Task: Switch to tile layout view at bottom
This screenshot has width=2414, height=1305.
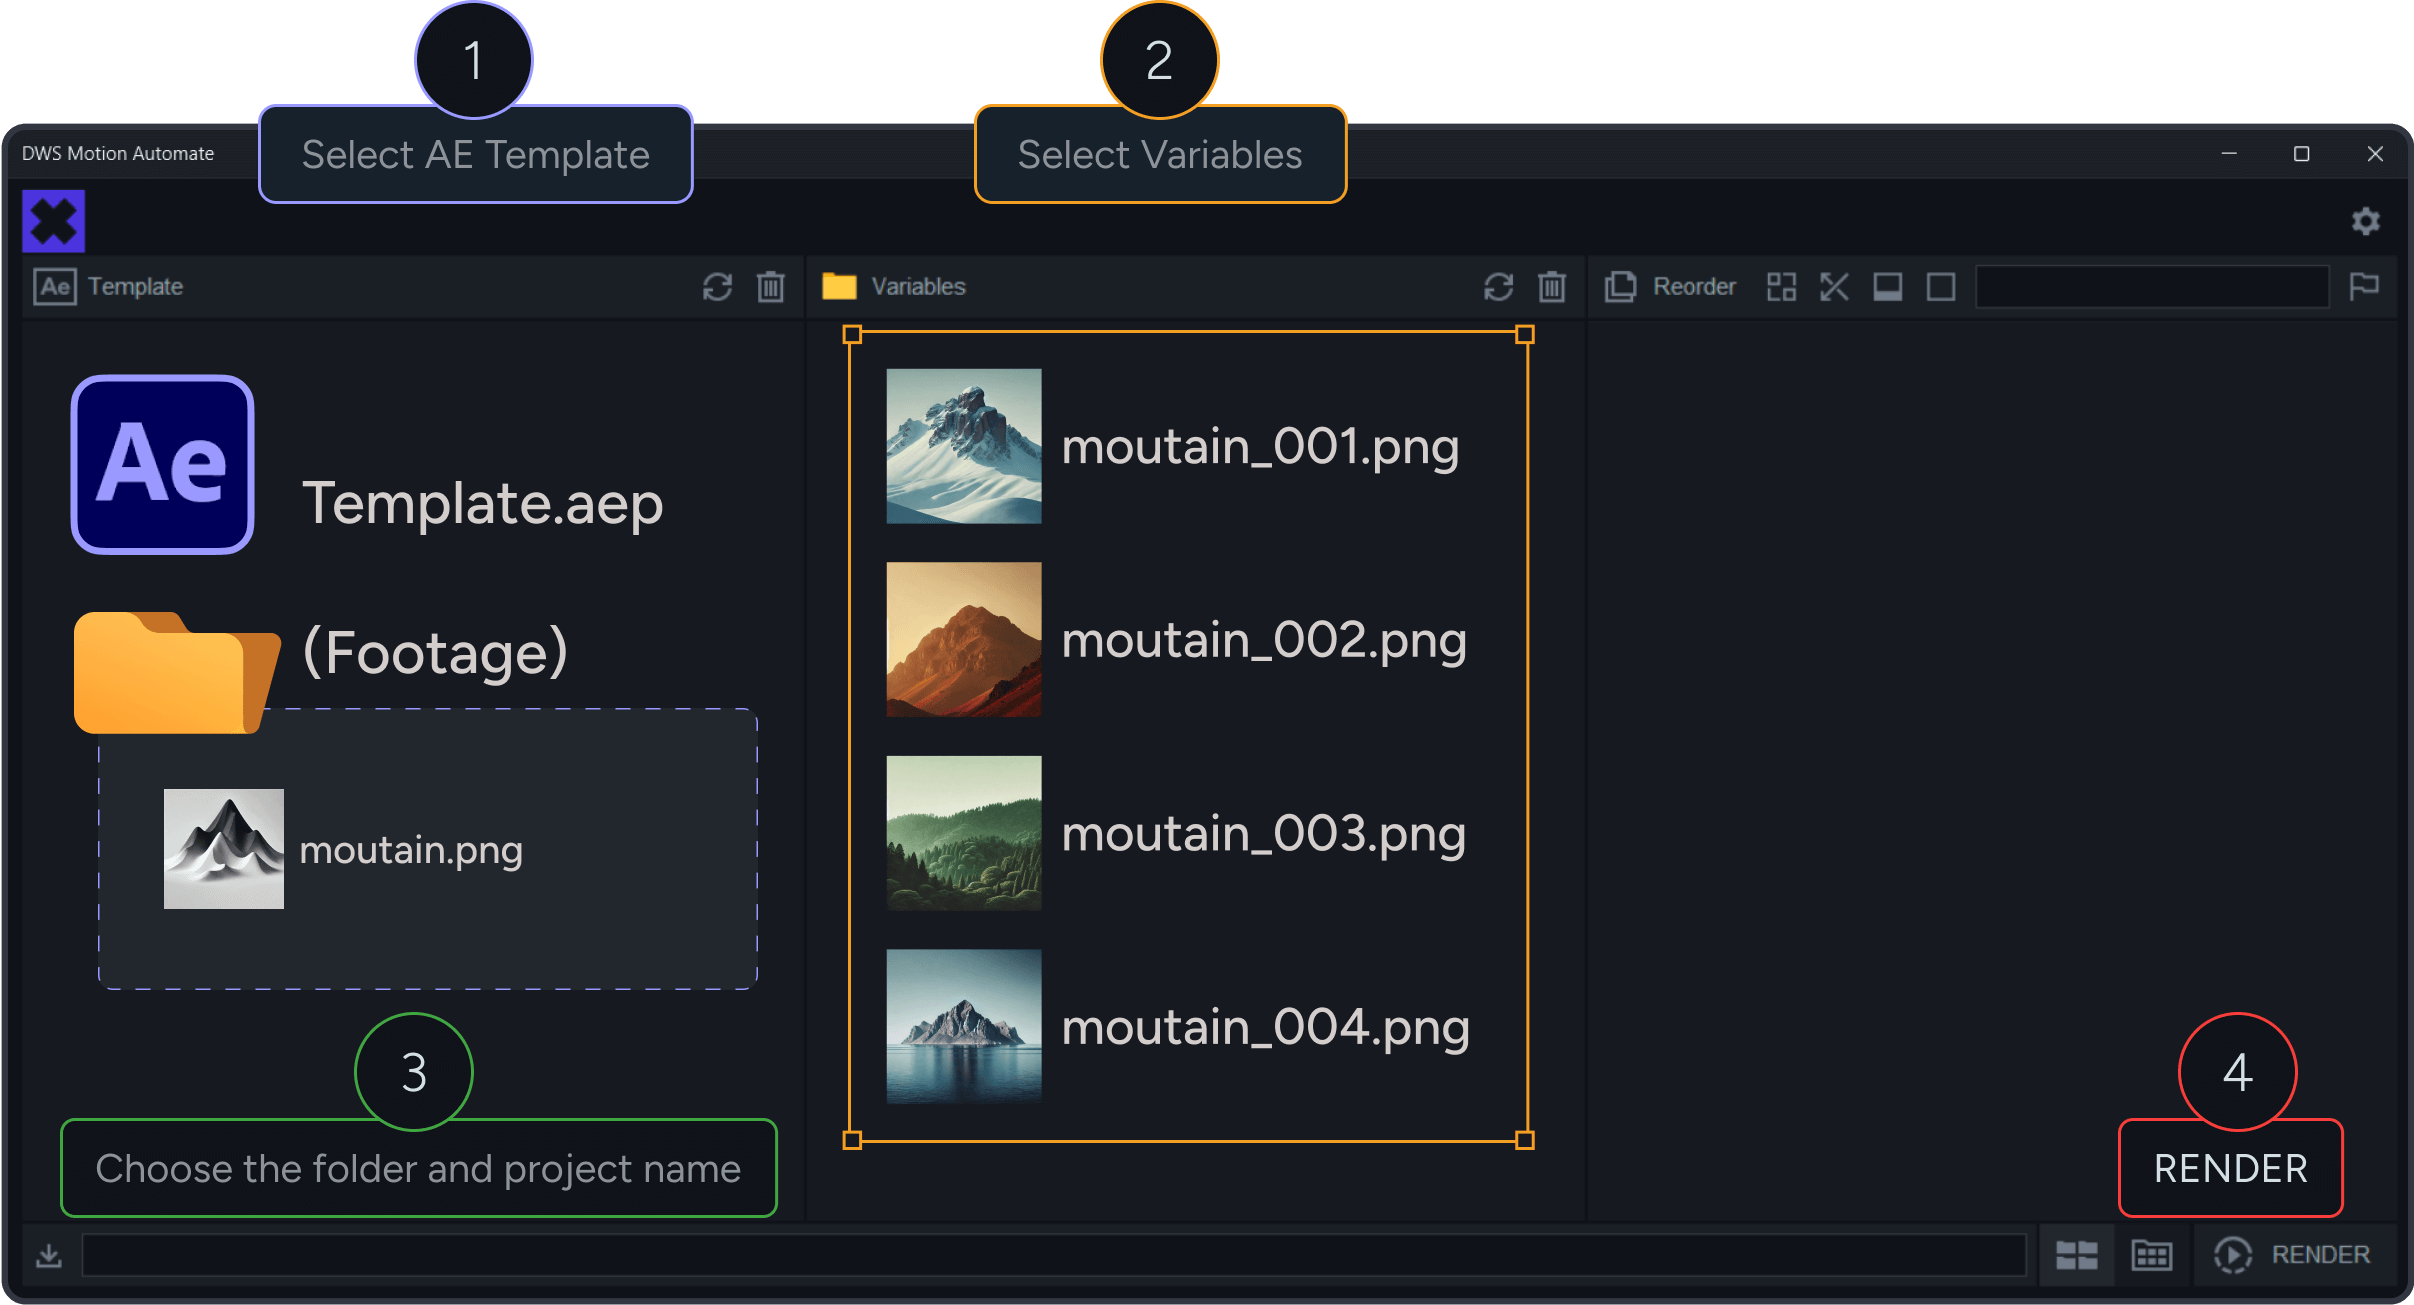Action: click(2076, 1255)
